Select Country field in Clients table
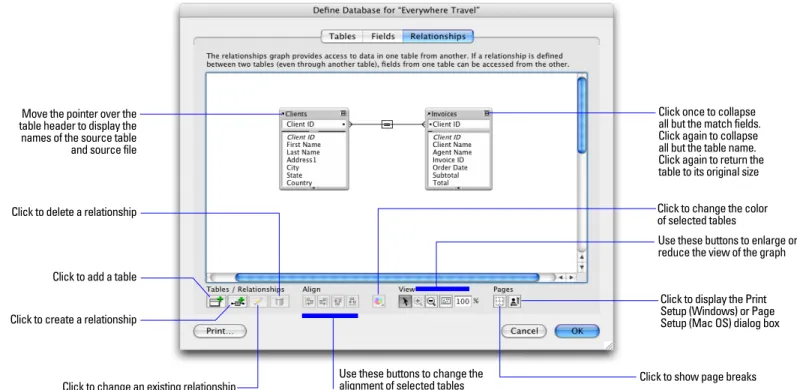The height and width of the screenshot is (390, 797). pos(299,183)
